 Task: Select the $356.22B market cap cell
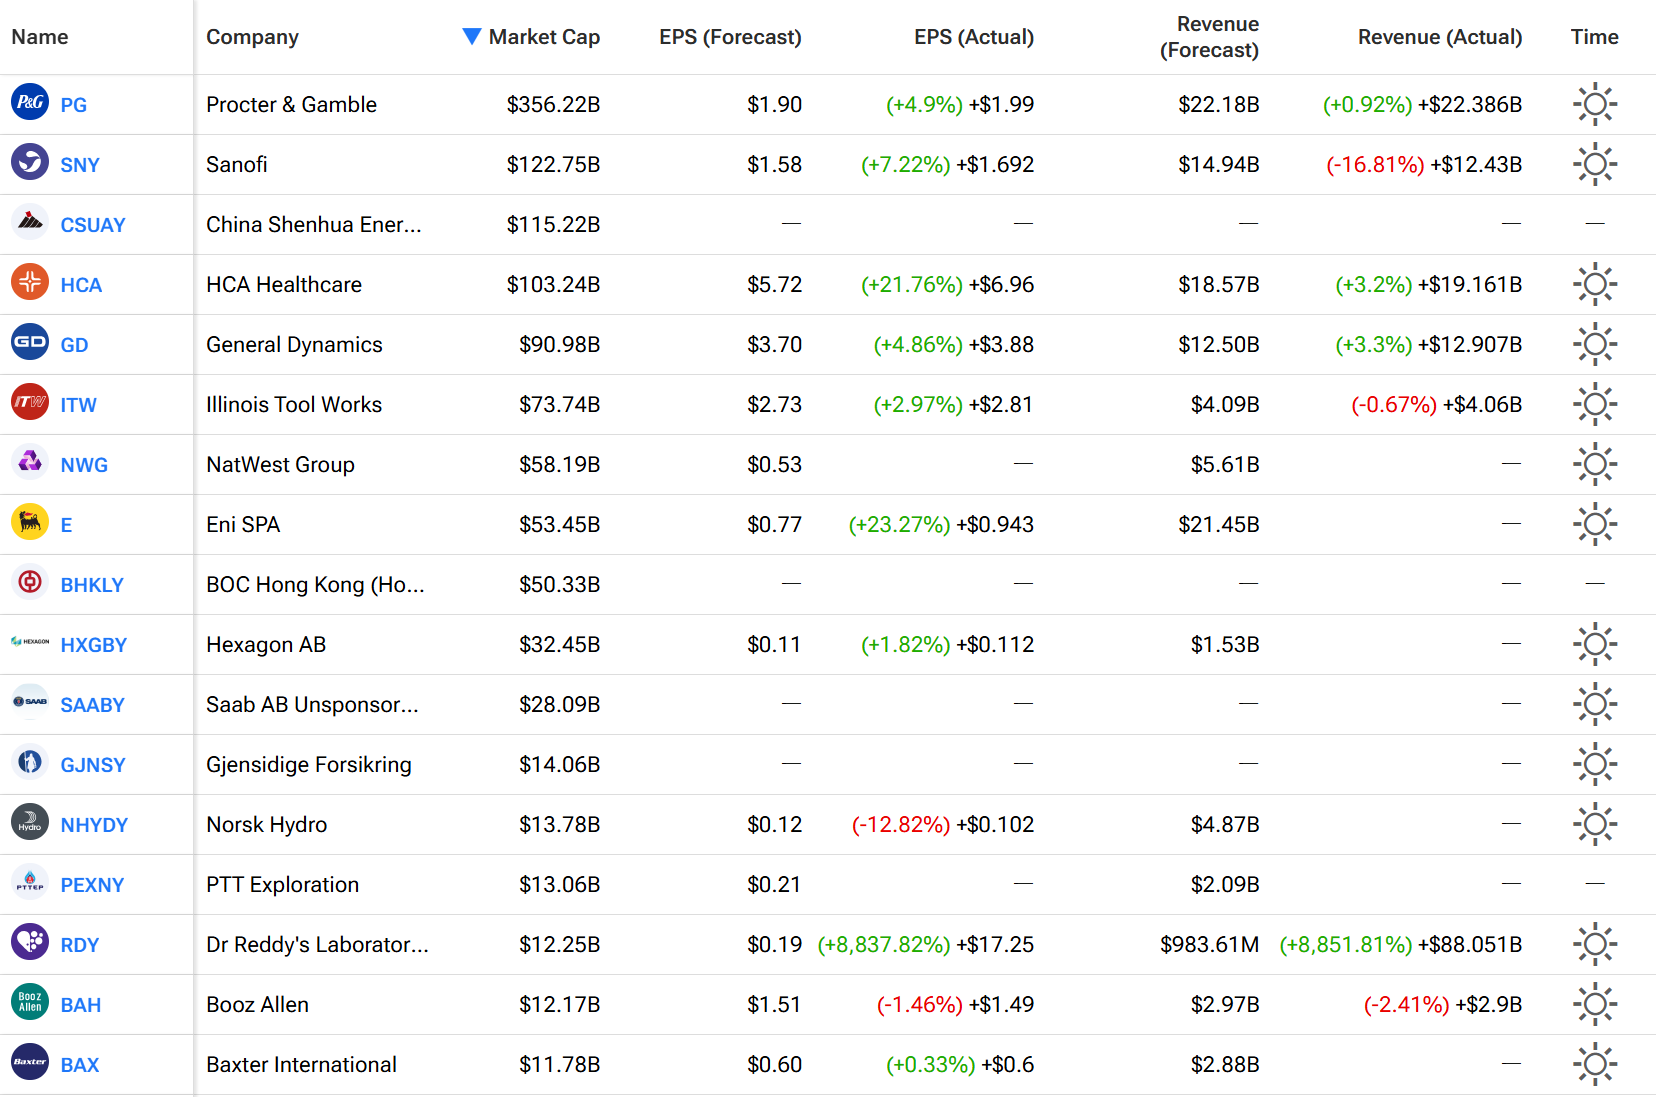553,105
